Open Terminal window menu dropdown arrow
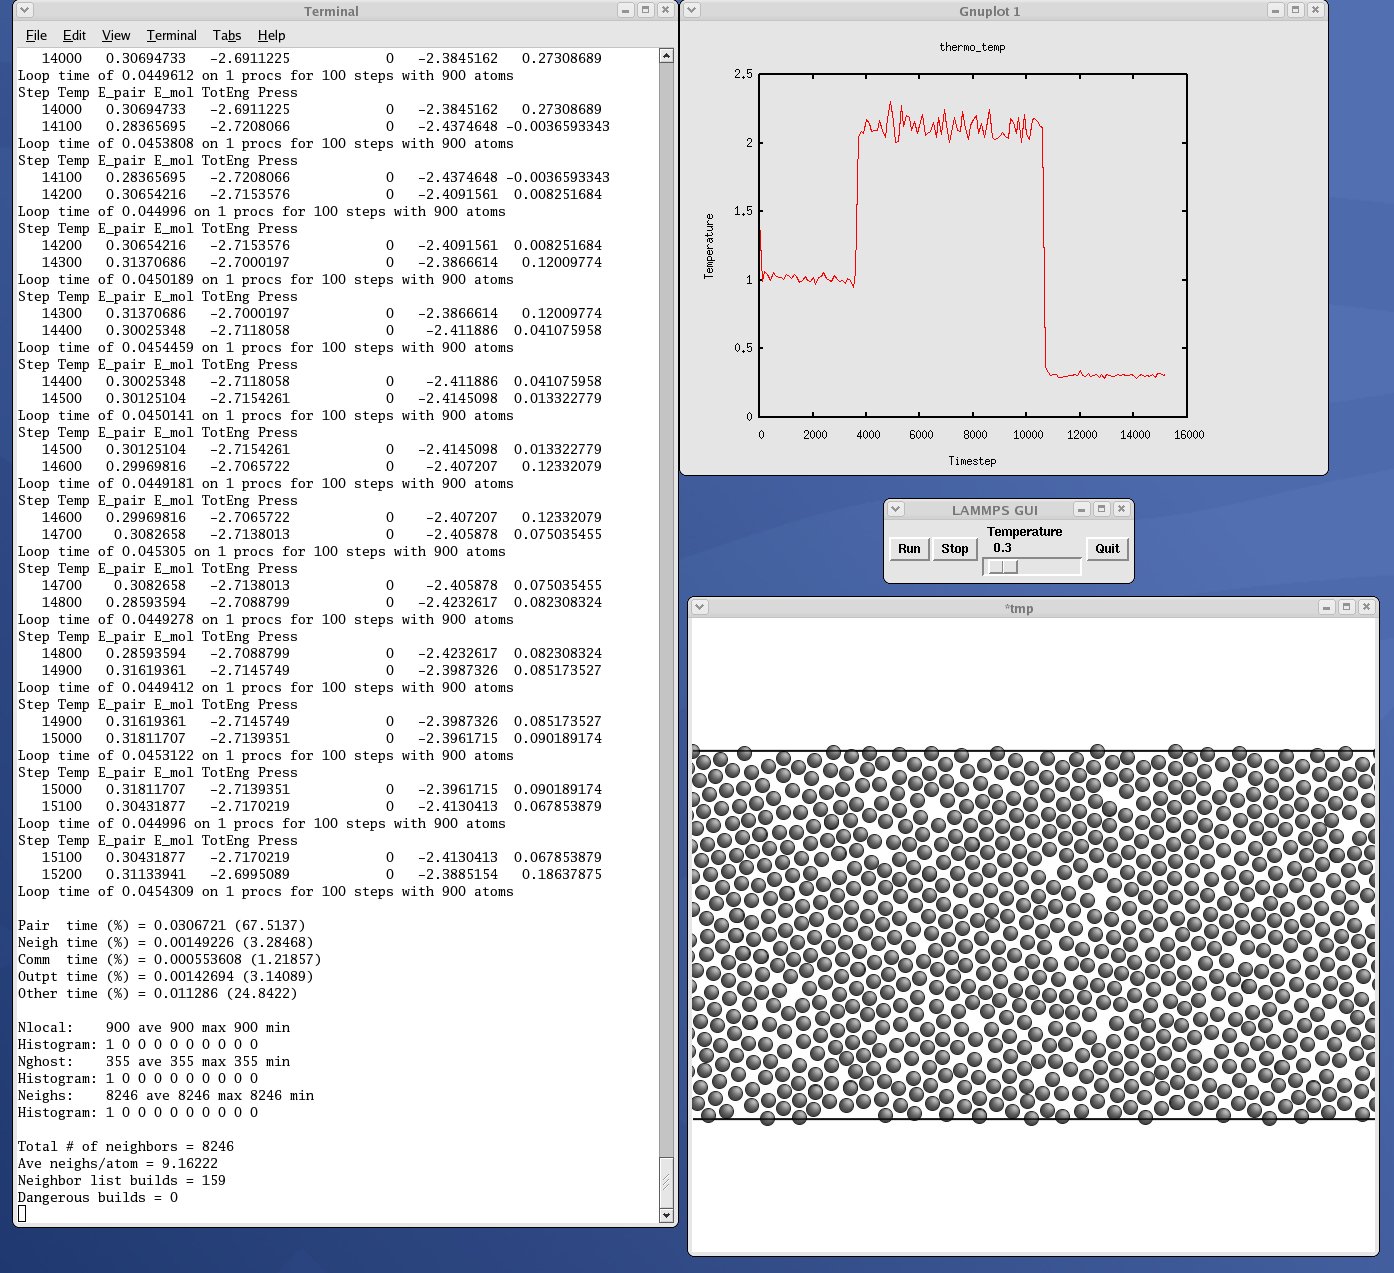 (25, 10)
